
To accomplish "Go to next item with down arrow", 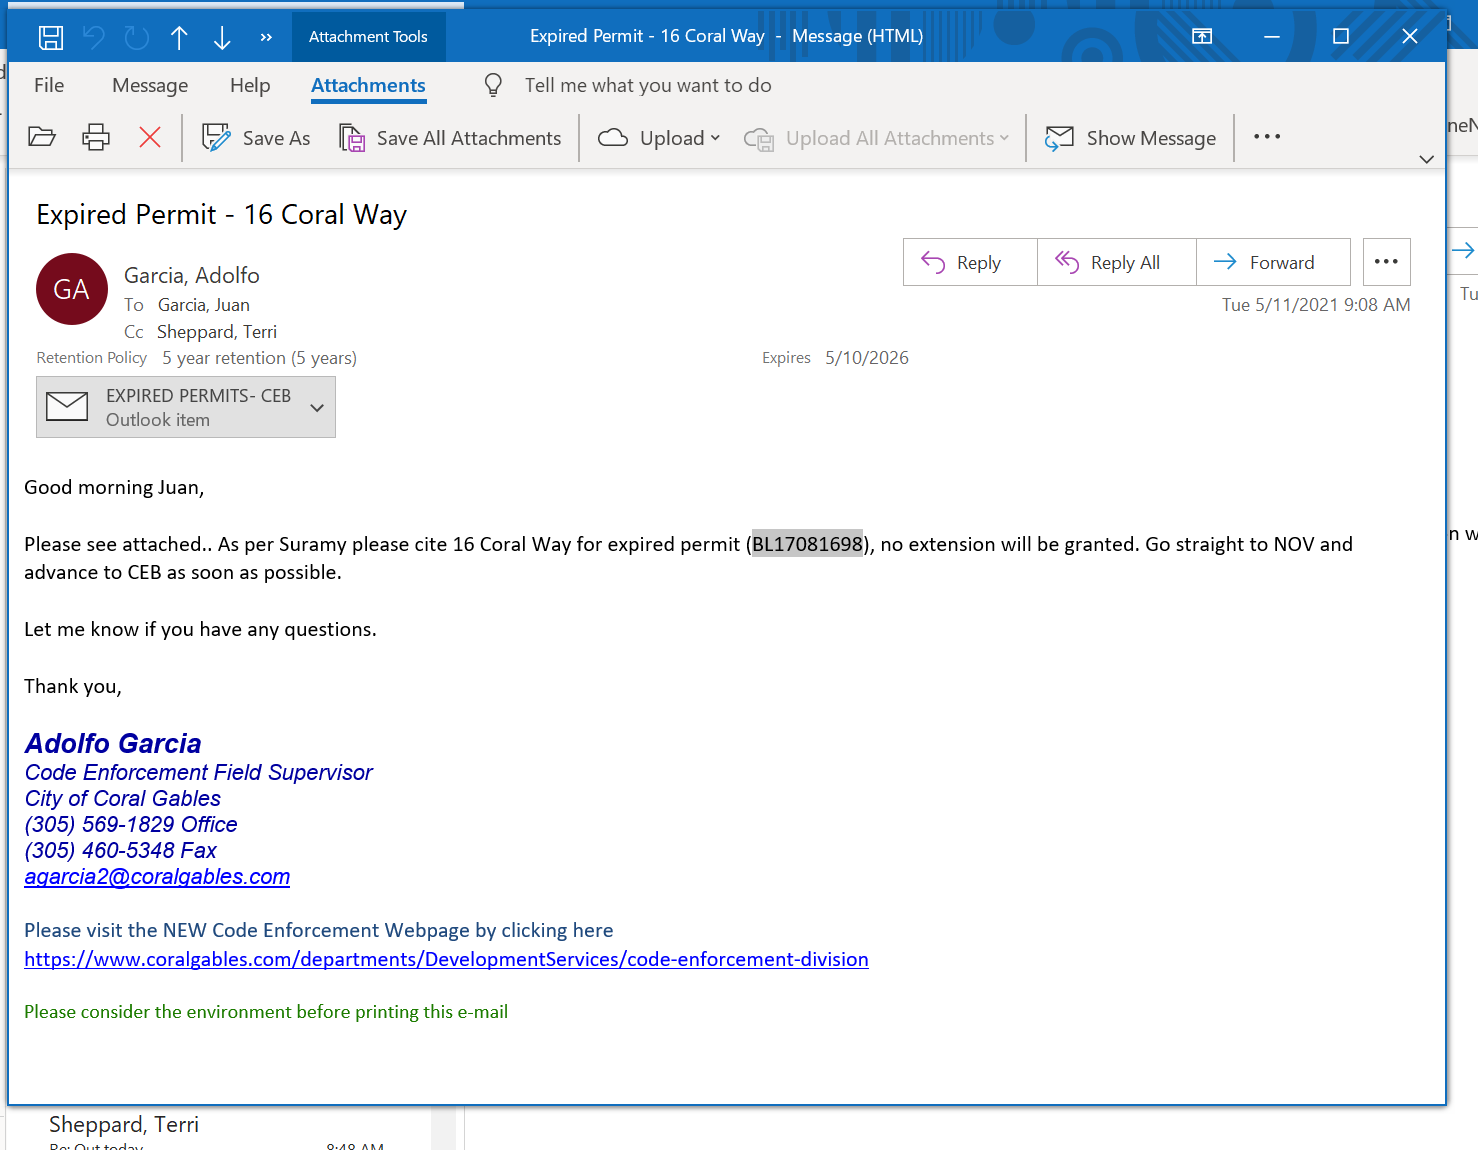I will [222, 38].
